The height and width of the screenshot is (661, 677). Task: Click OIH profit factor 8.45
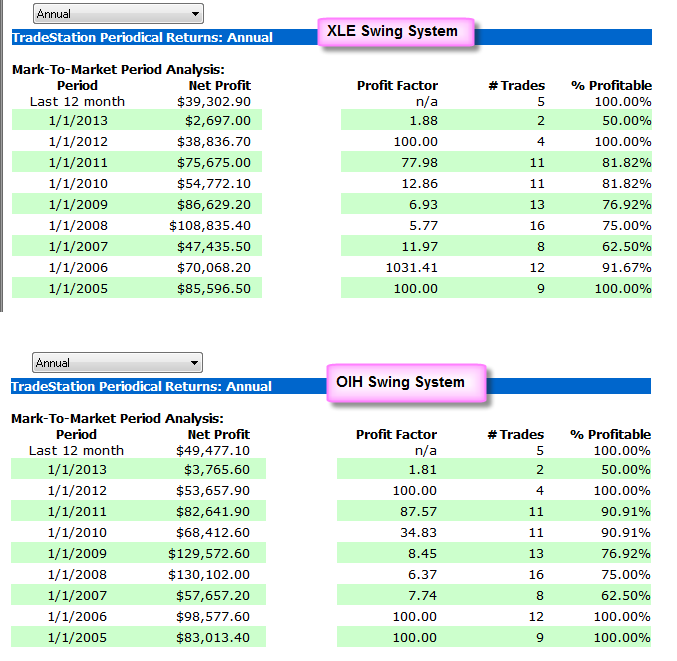423,554
